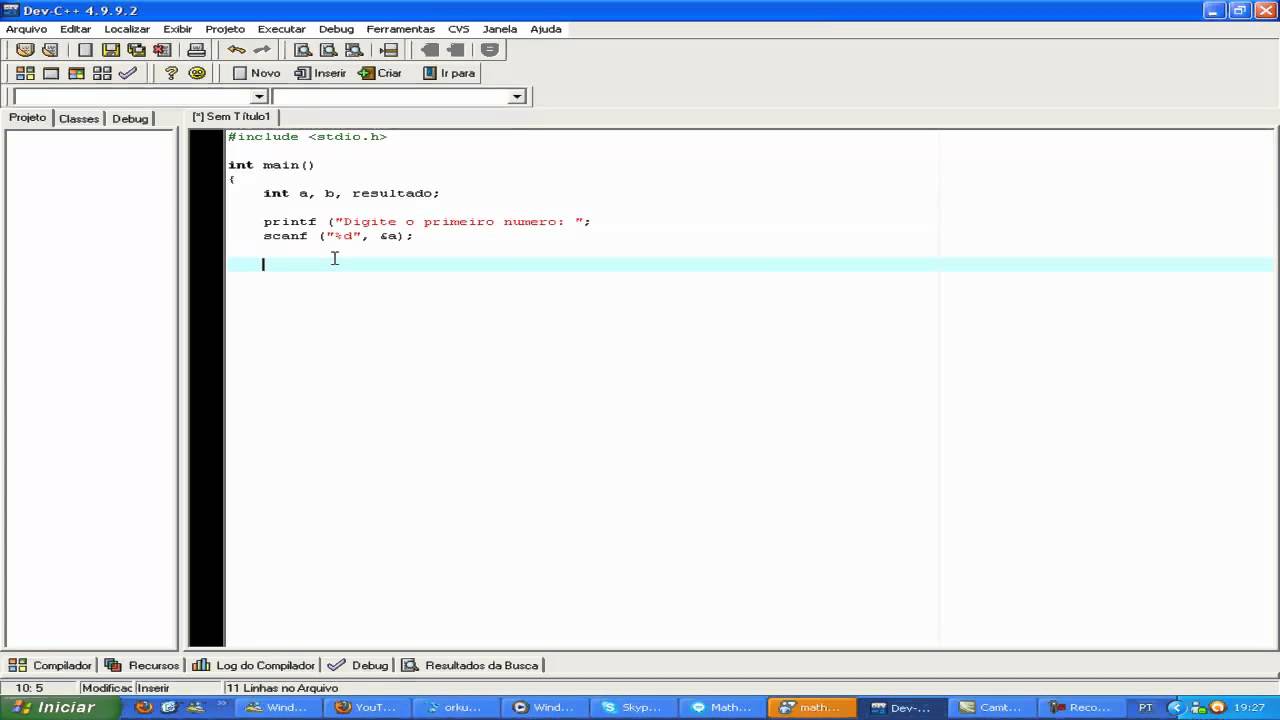The width and height of the screenshot is (1280, 720).
Task: Click the Compile grid icon
Action: 25,73
